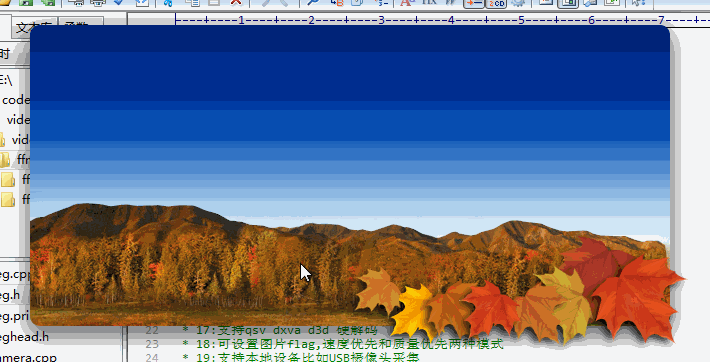Expand the code folder in file tree
This screenshot has width=710, height=362.
pos(16,100)
